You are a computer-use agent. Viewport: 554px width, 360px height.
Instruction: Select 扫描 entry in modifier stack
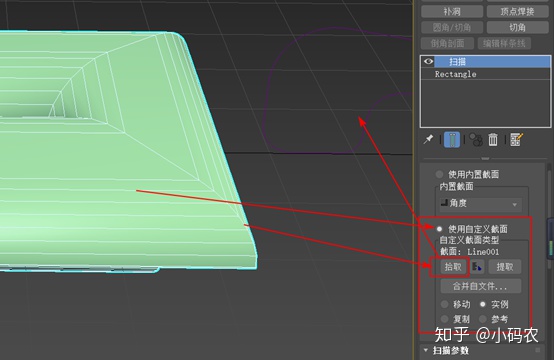click(x=485, y=62)
